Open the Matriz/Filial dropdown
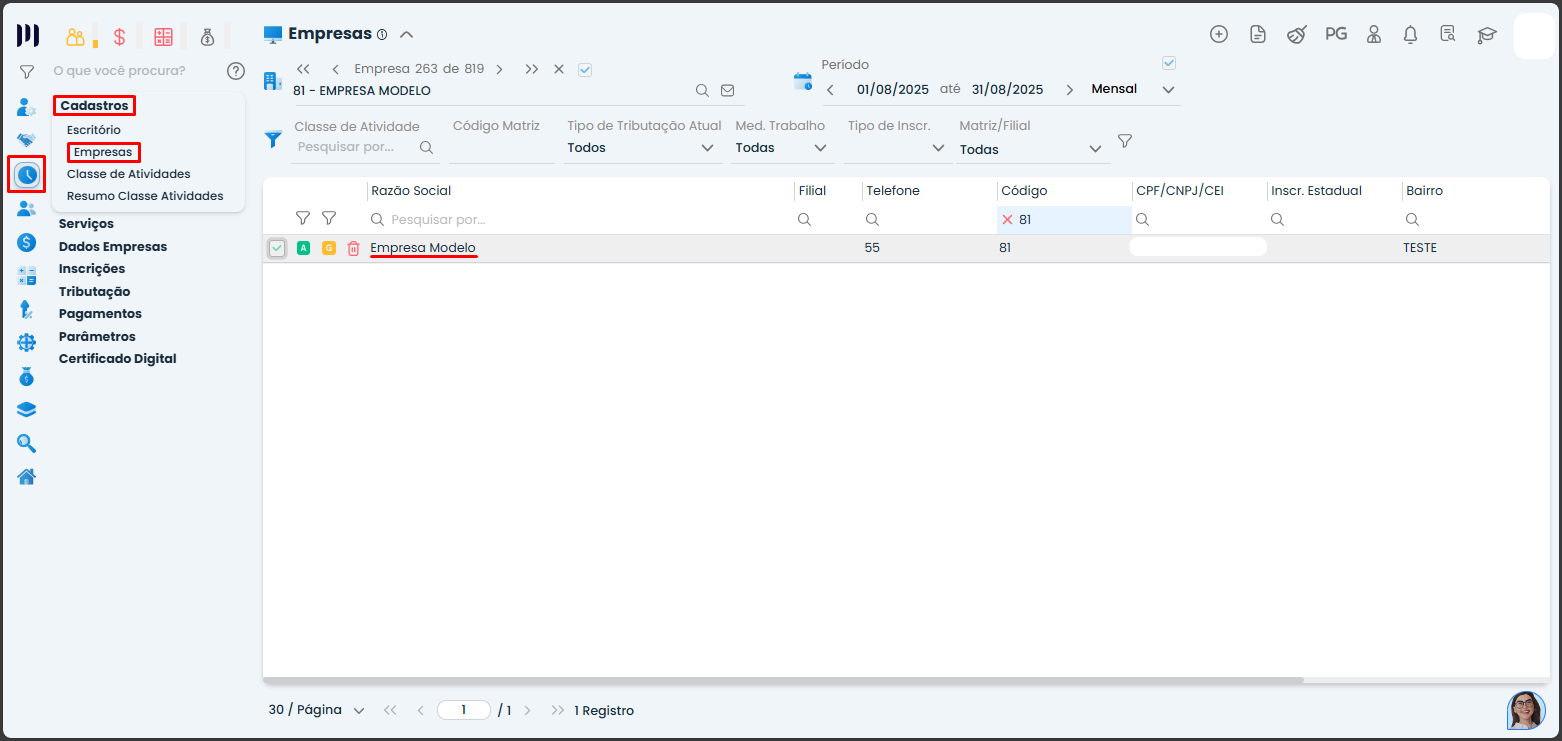The height and width of the screenshot is (741, 1562). [1032, 150]
